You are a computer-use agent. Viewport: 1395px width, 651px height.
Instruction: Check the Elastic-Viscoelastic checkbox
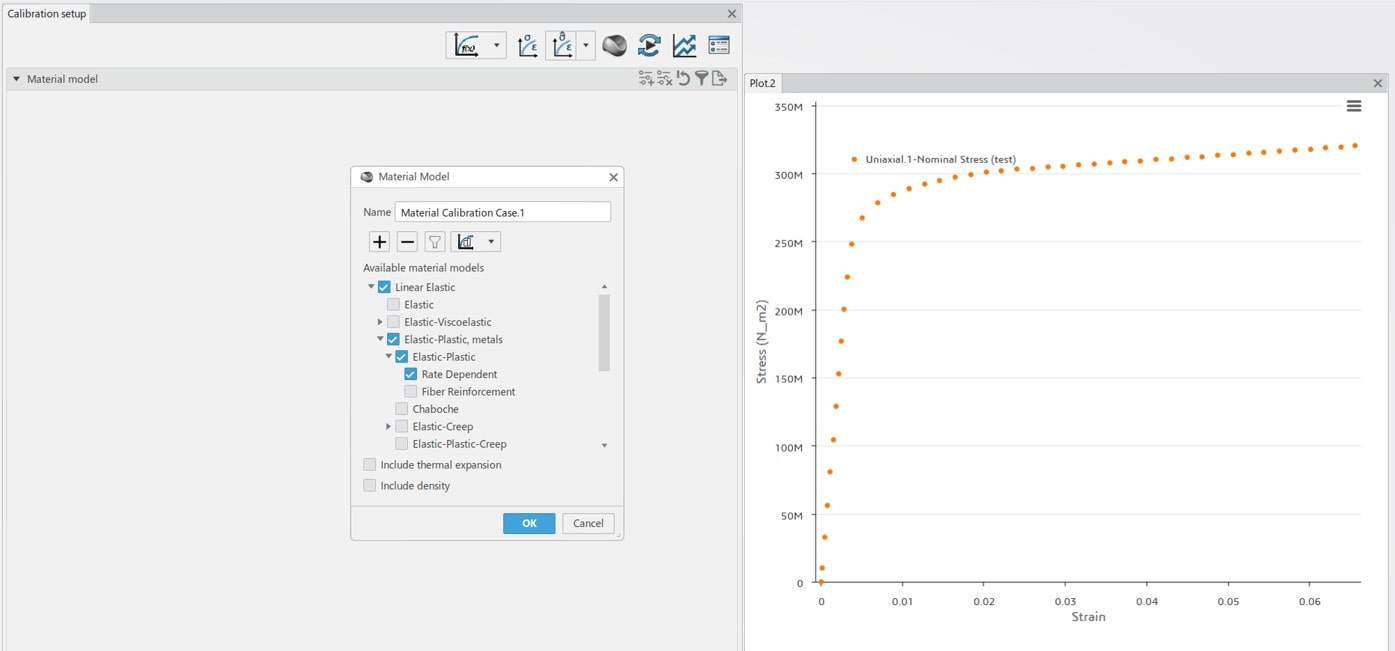pyautogui.click(x=393, y=322)
